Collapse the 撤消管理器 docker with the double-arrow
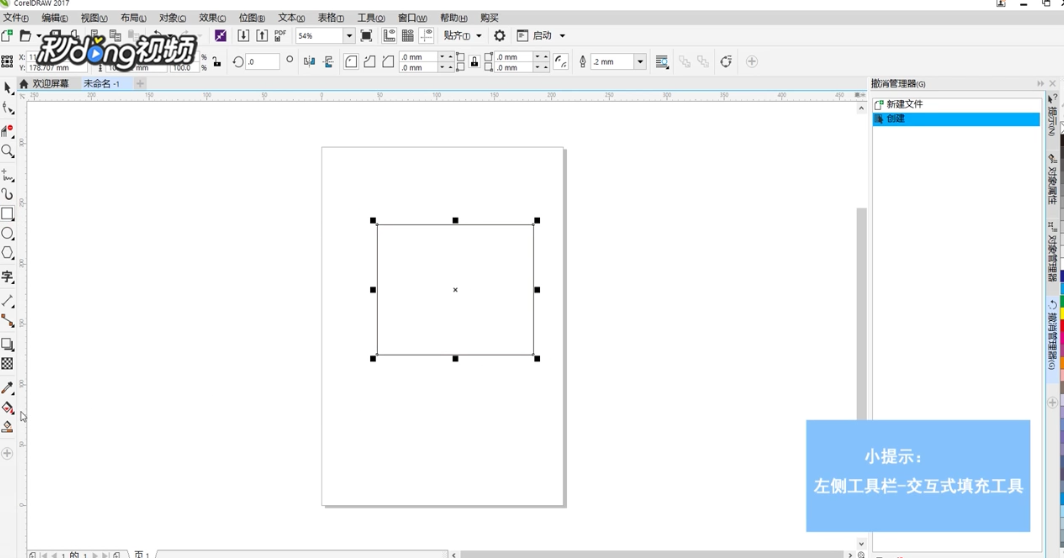This screenshot has width=1064, height=558. [1040, 83]
